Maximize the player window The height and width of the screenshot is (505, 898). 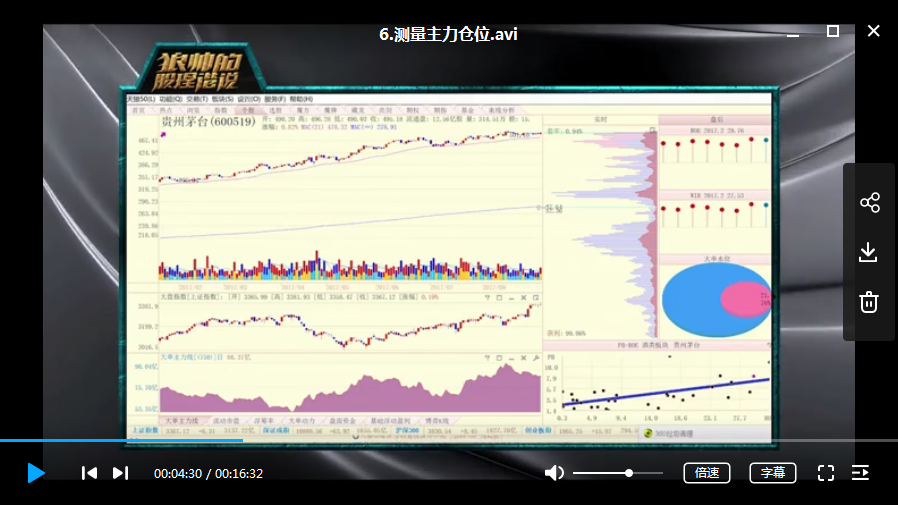833,31
